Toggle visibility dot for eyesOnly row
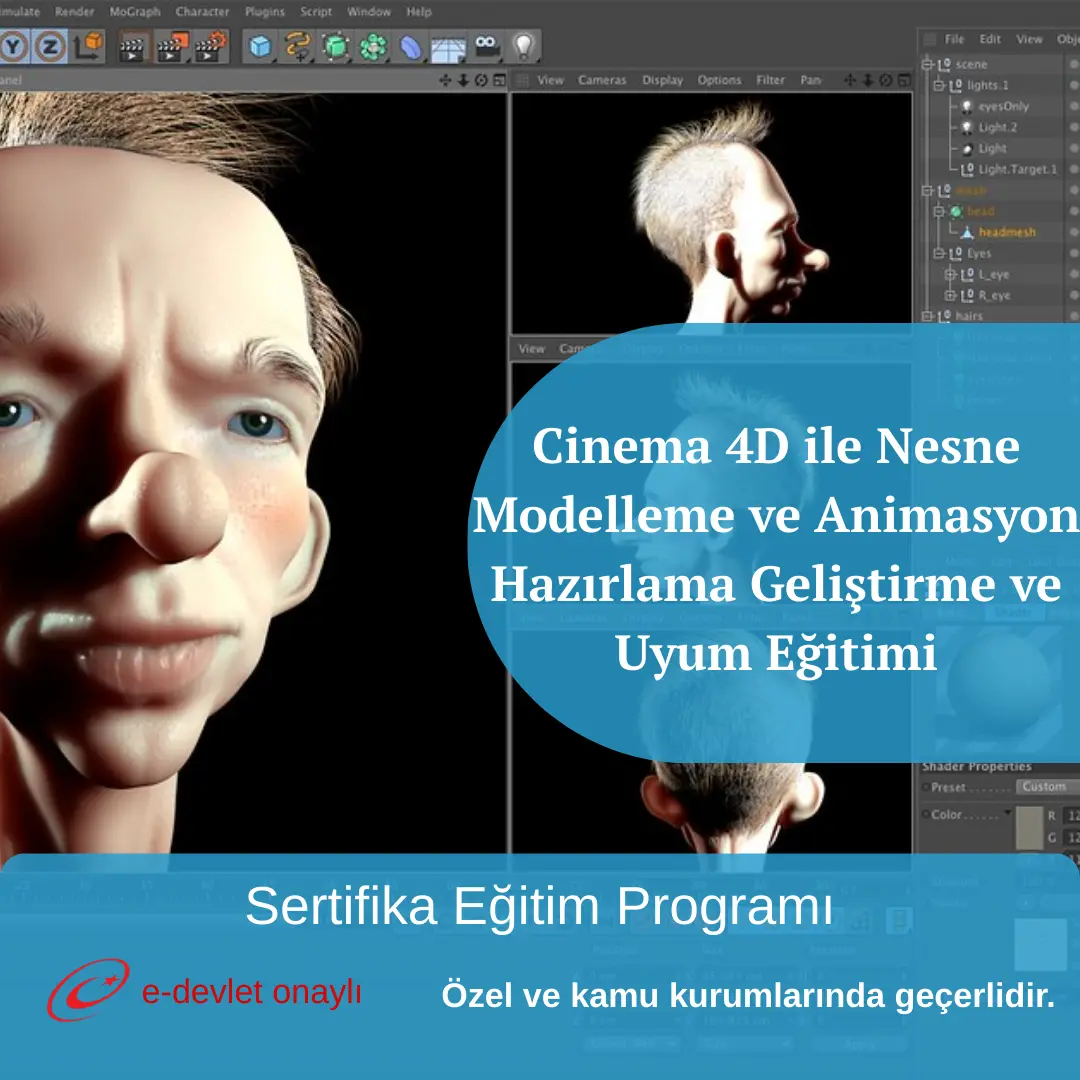The image size is (1080, 1080). tap(1073, 106)
